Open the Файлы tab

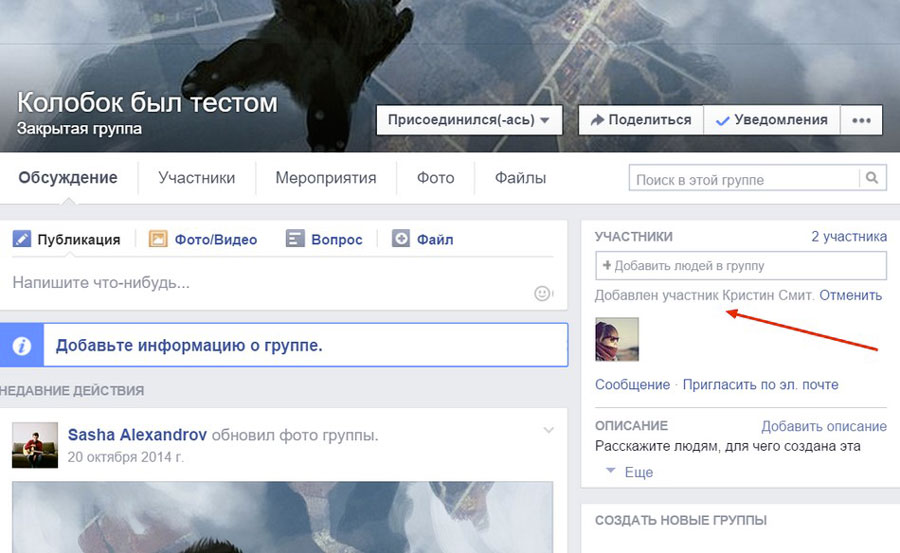521,178
